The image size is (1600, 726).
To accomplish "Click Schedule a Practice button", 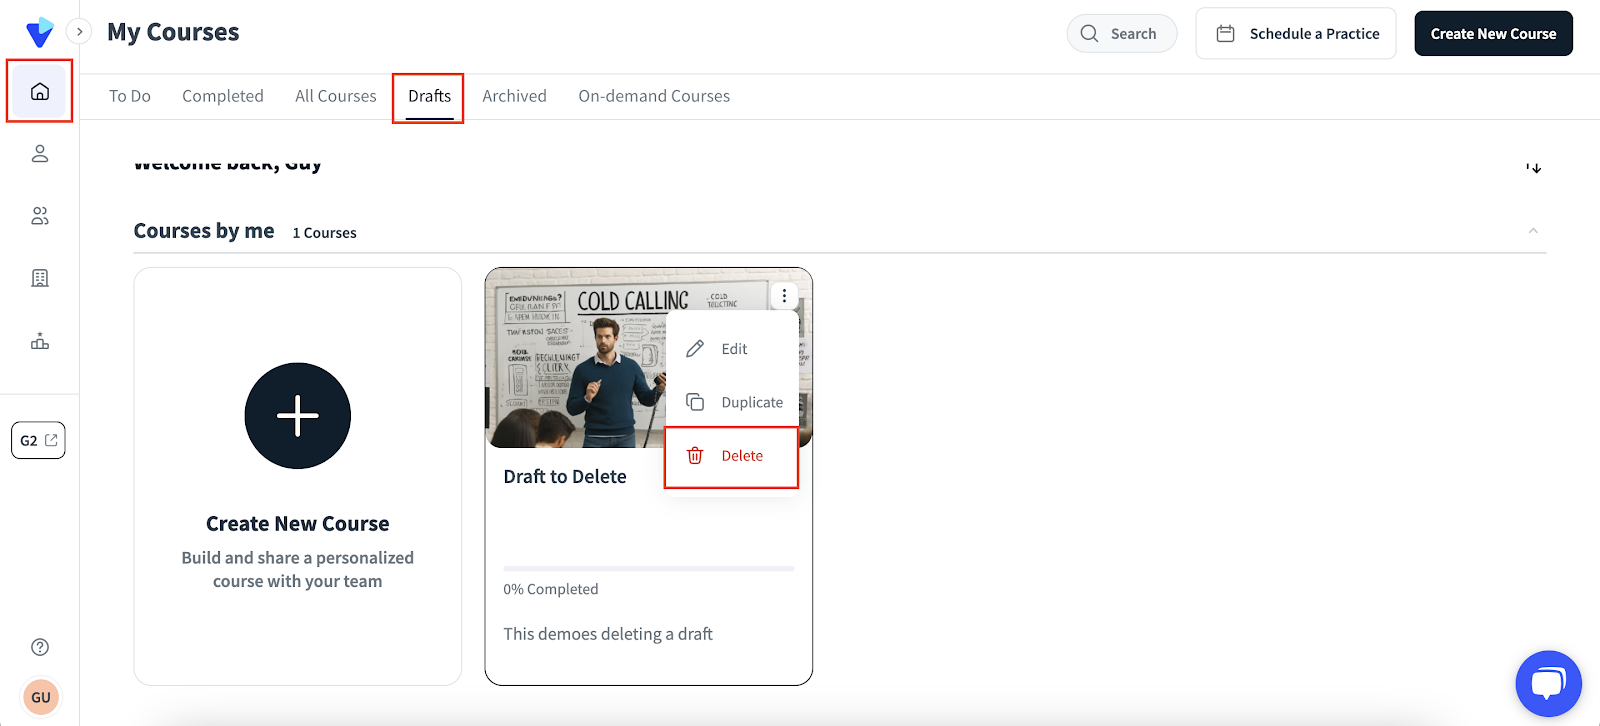I will (1296, 34).
